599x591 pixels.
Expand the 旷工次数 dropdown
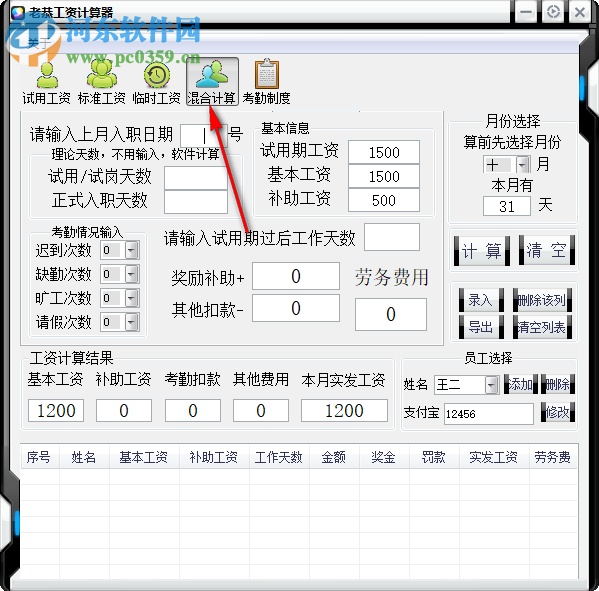(x=131, y=298)
